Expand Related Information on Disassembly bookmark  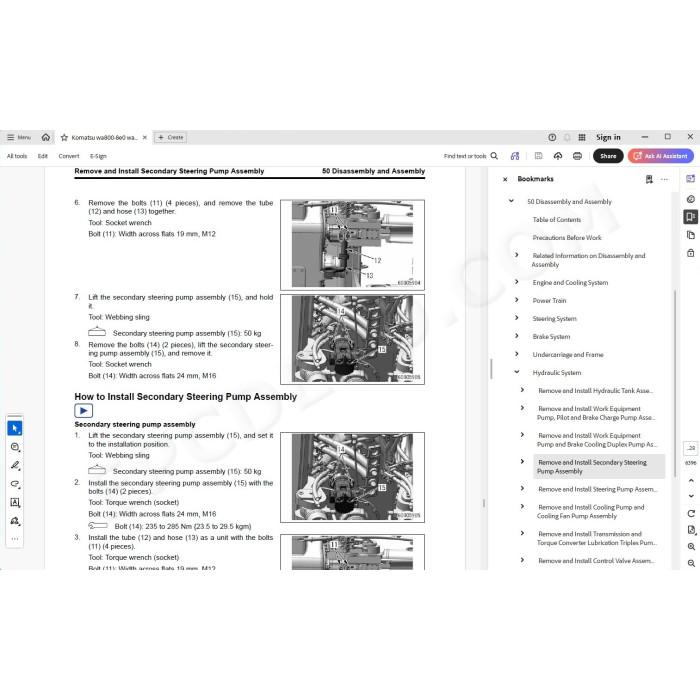click(x=517, y=255)
